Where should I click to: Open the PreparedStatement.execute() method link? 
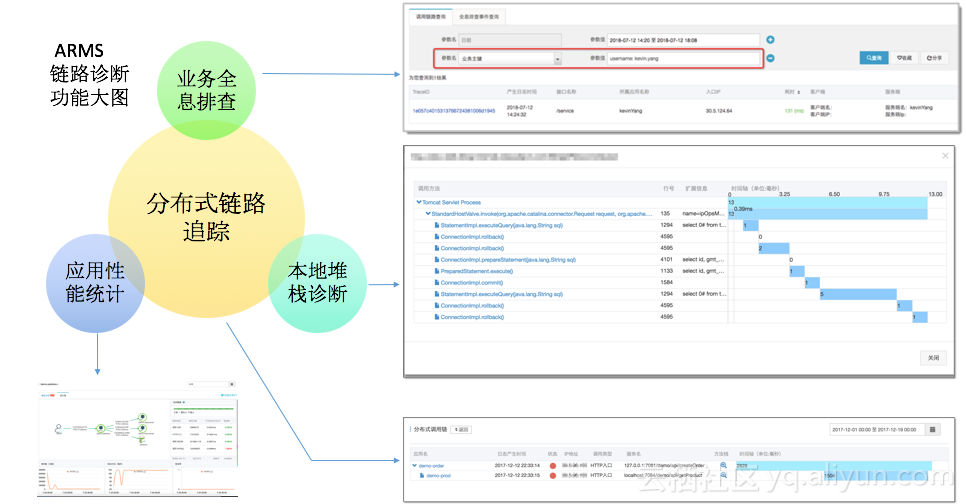point(476,271)
